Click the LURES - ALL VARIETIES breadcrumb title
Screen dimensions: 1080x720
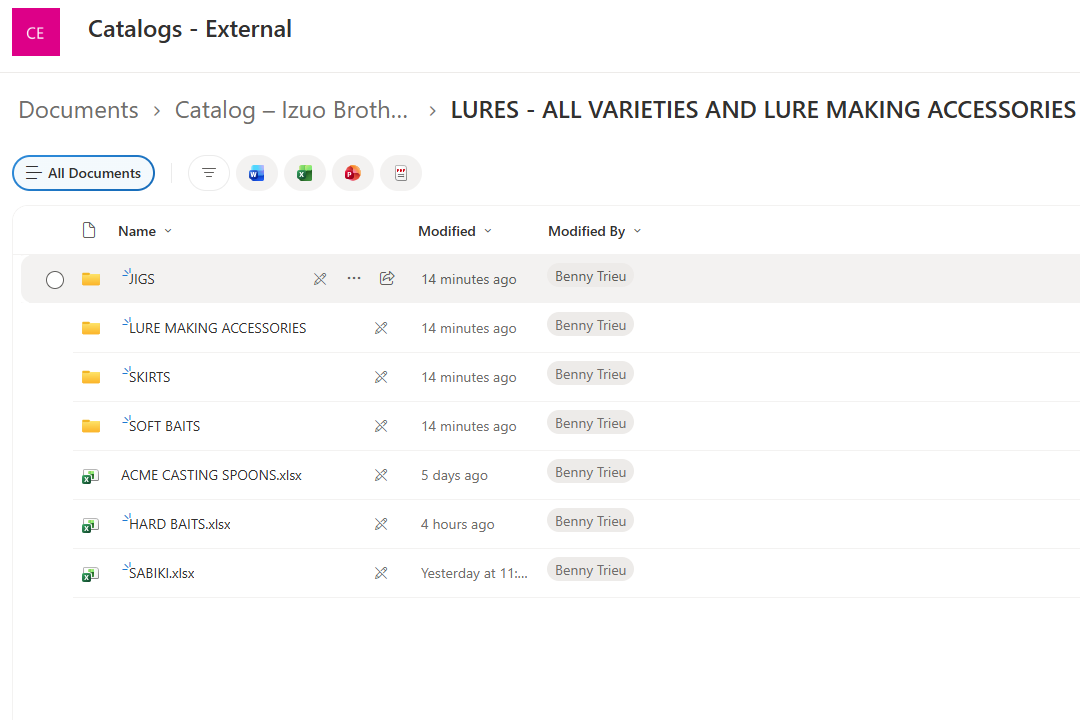coord(762,110)
